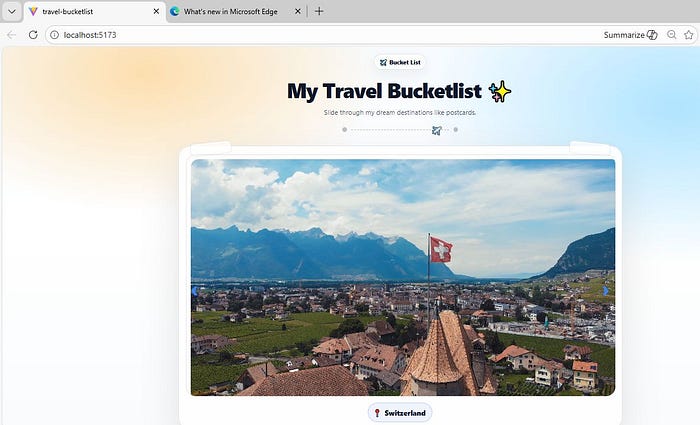Show the next destination postcard
700x425 pixels.
click(x=605, y=291)
